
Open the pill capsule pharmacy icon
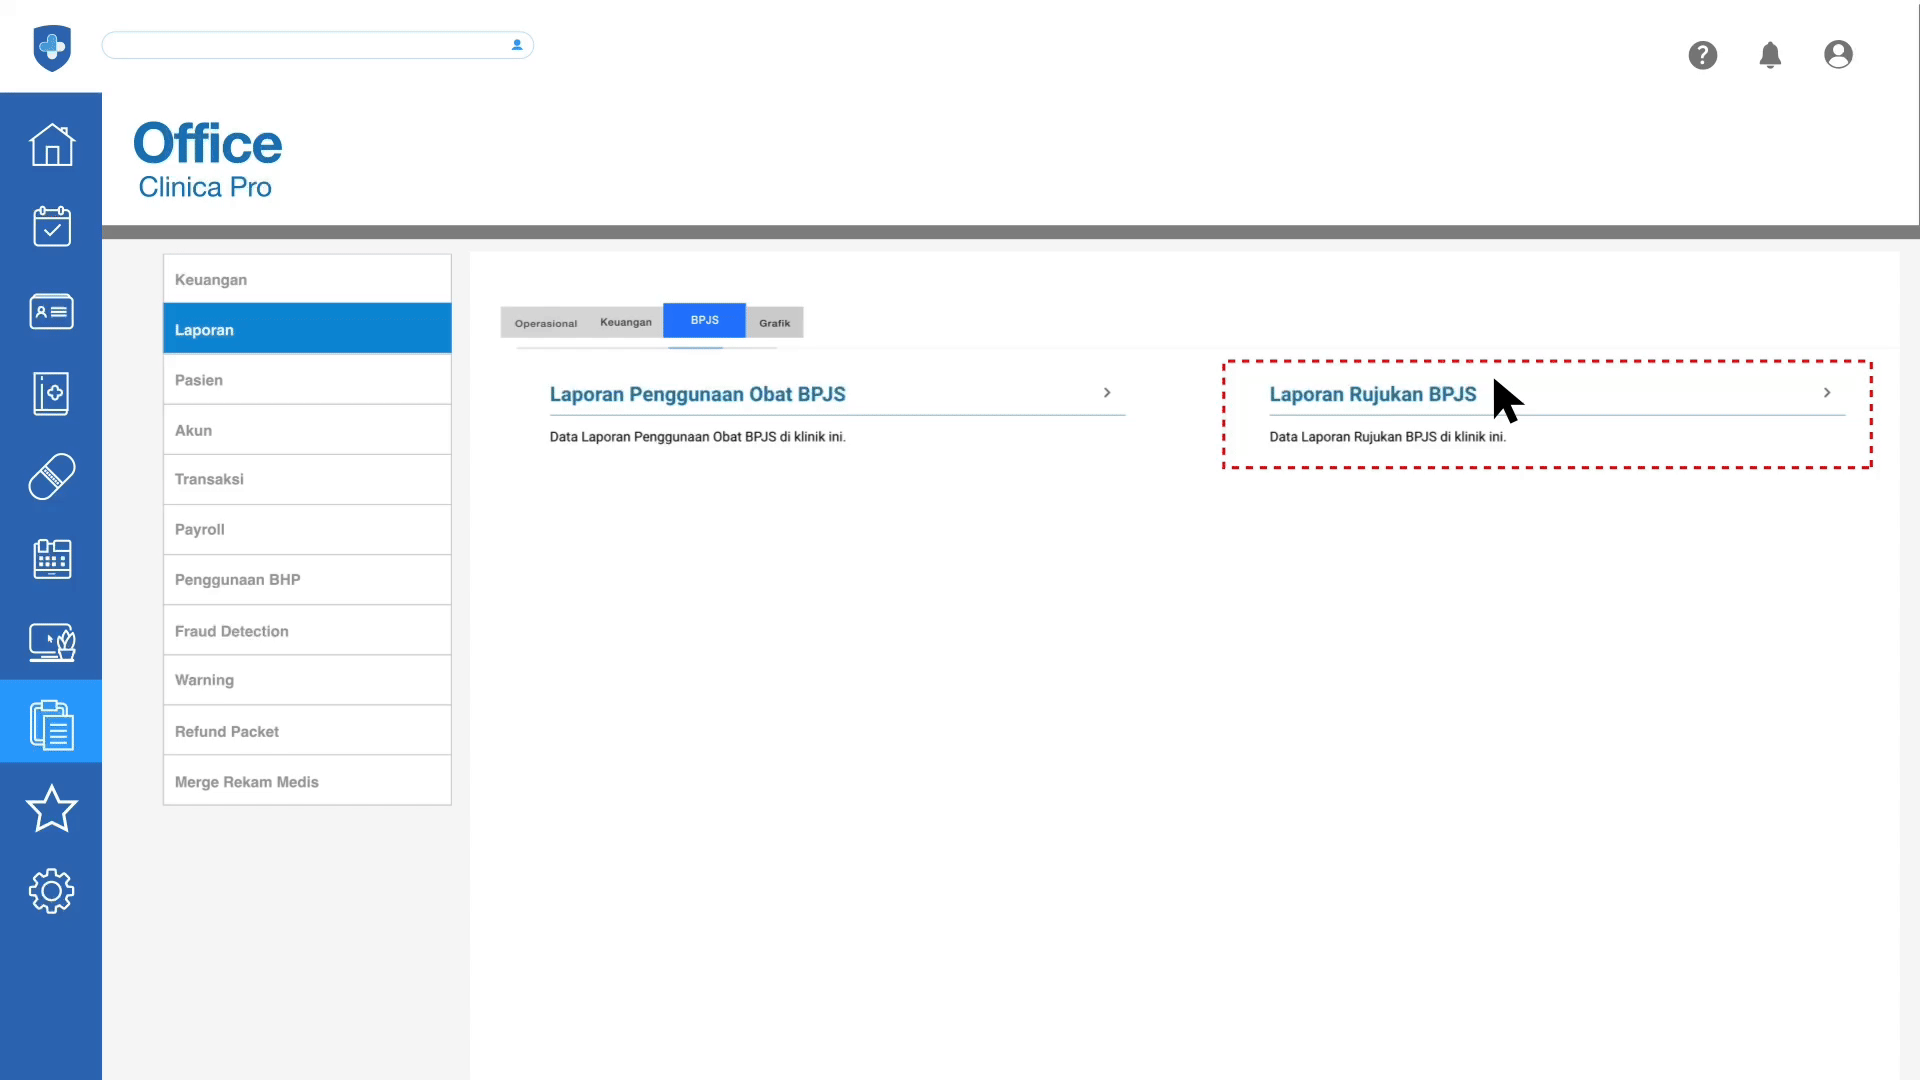(x=51, y=477)
